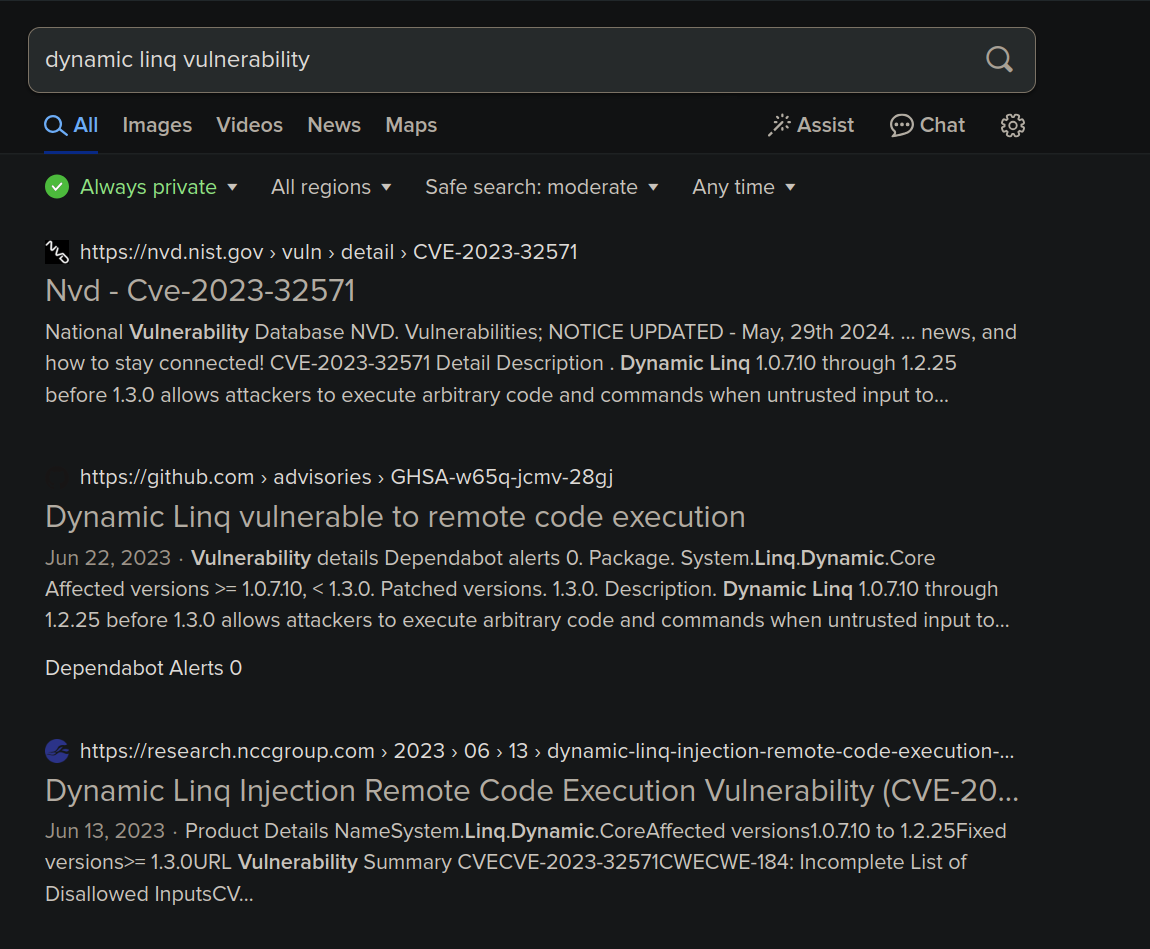This screenshot has height=949, width=1150.
Task: Change Safe search moderate setting
Action: (x=541, y=187)
